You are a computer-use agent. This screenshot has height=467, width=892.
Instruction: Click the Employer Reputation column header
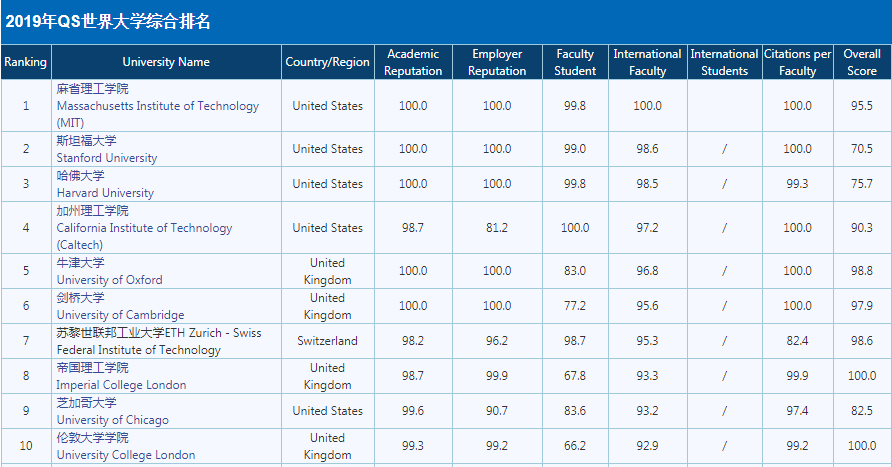(497, 62)
